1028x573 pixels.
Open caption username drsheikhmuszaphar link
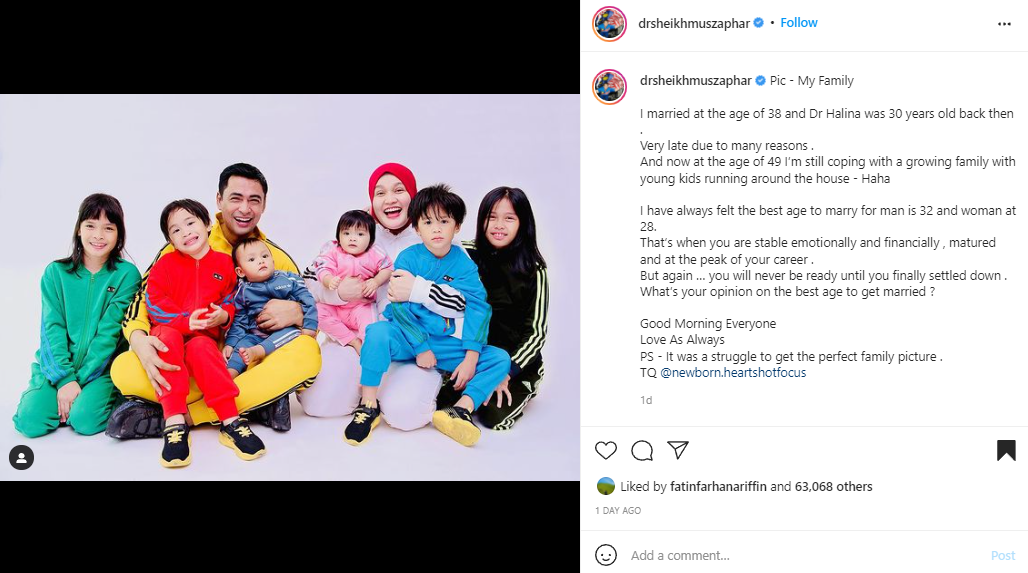coord(696,81)
